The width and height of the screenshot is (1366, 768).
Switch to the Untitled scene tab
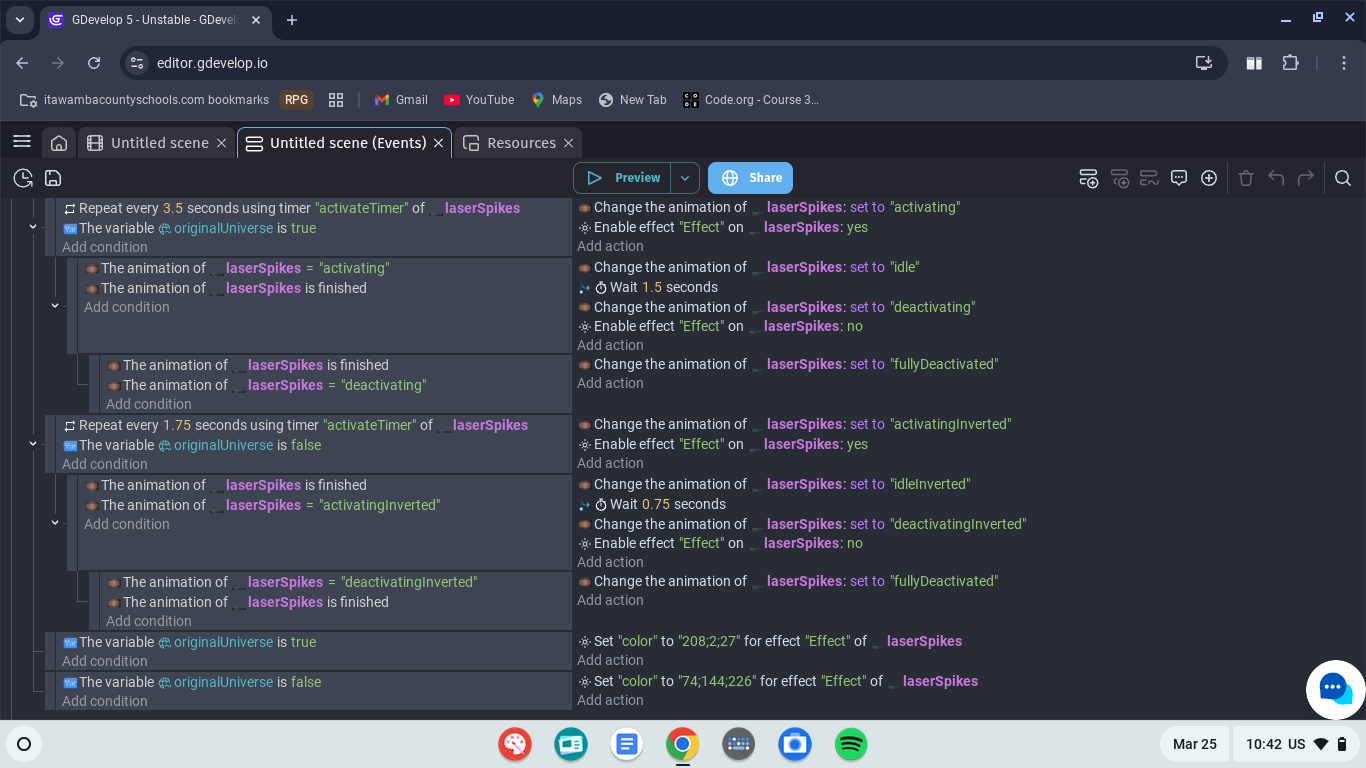(159, 143)
